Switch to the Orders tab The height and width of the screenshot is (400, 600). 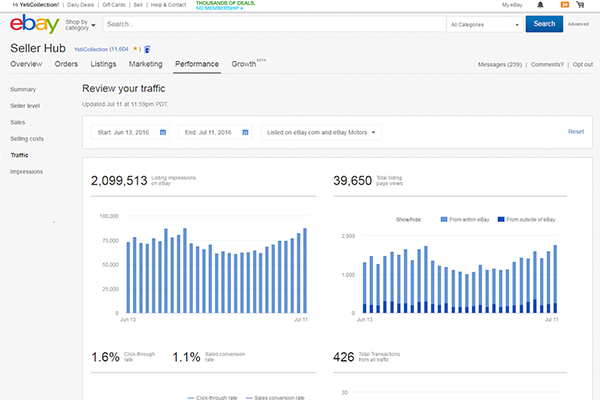click(66, 64)
